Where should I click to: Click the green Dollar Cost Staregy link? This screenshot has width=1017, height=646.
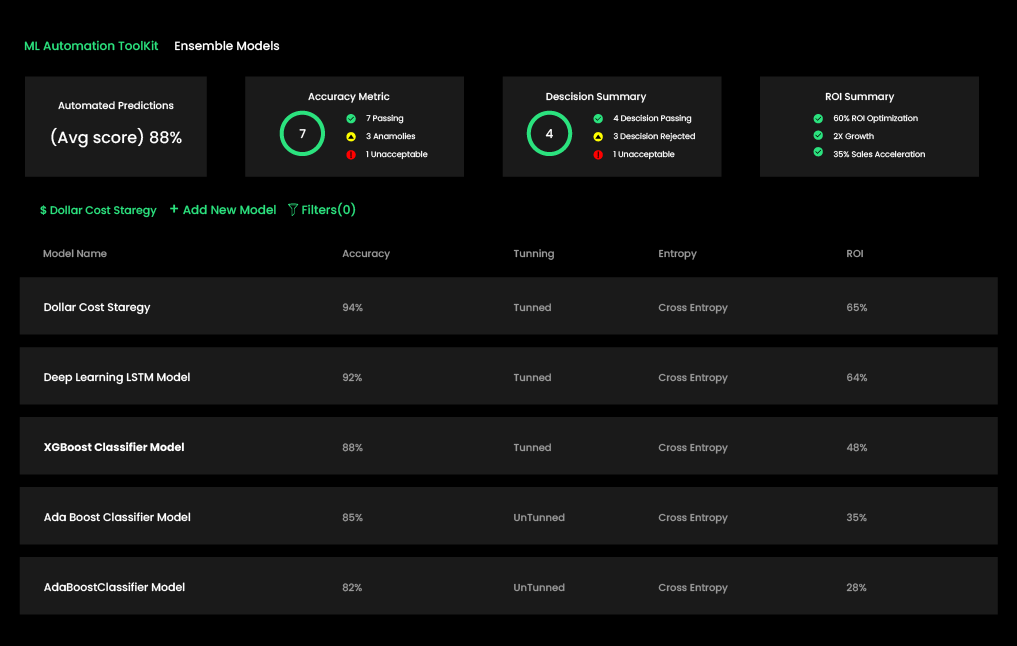coord(98,211)
